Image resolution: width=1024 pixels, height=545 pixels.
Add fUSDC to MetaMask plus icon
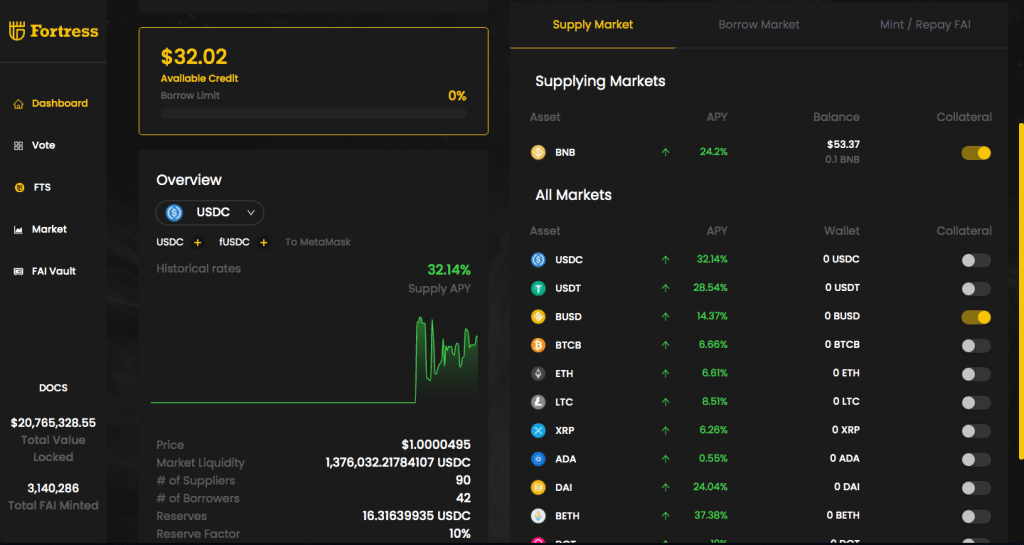264,243
